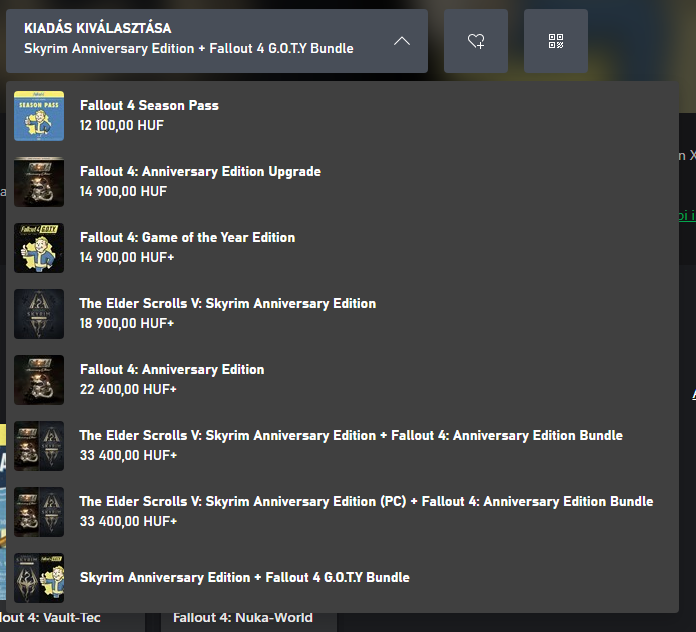The image size is (696, 632).
Task: Open the Fallout 4: Nuka-World add-on card
Action: (243, 618)
